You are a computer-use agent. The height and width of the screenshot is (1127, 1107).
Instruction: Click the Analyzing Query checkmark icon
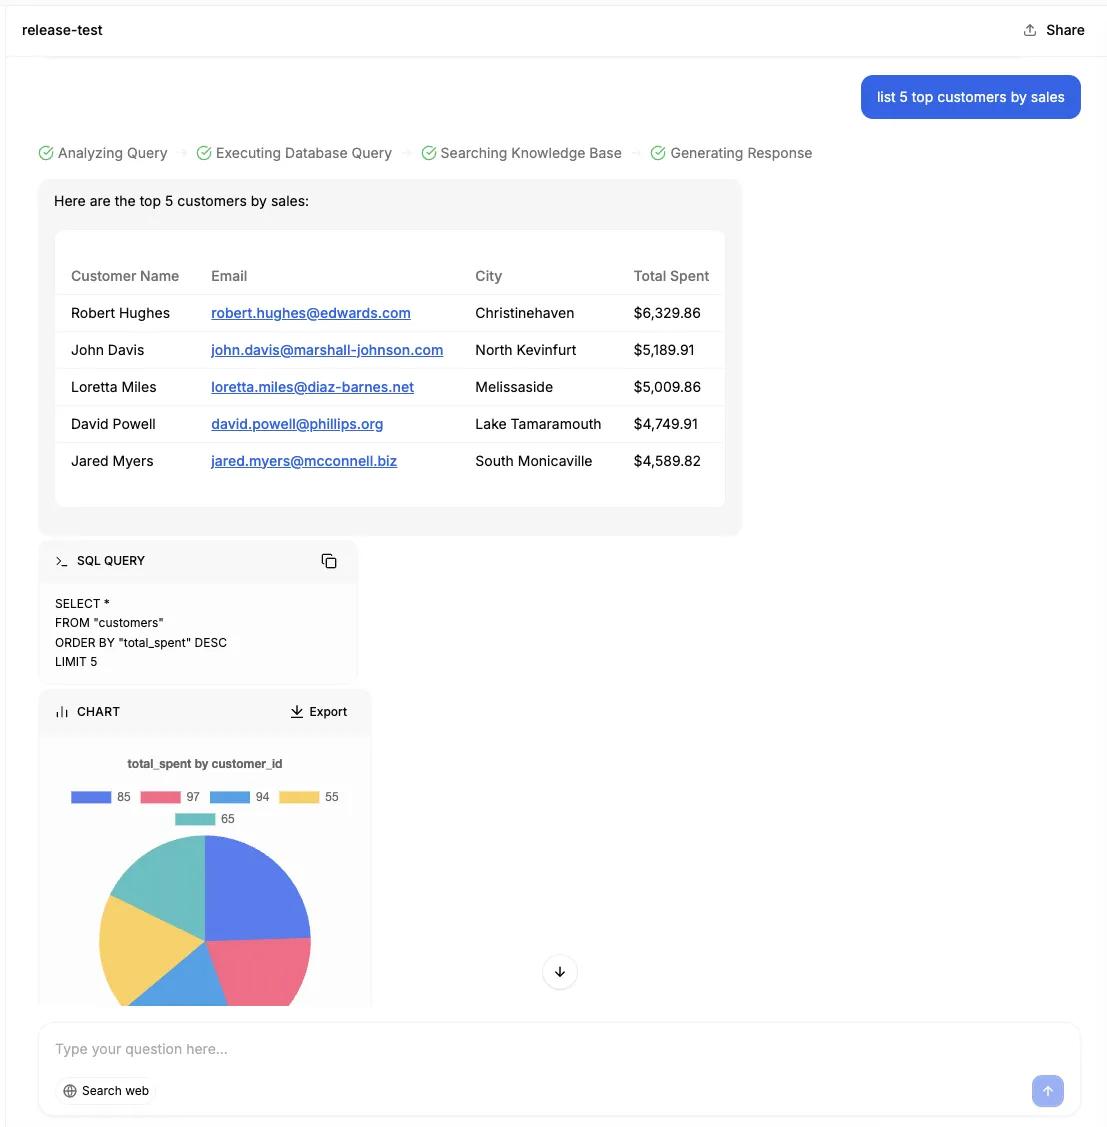point(46,153)
